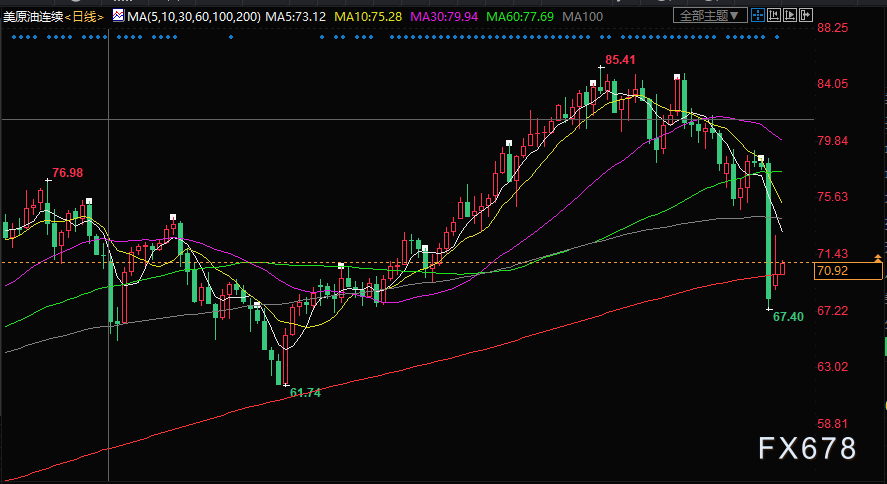This screenshot has width=887, height=484.
Task: Open the MA indicator chart icon
Action: pos(118,16)
